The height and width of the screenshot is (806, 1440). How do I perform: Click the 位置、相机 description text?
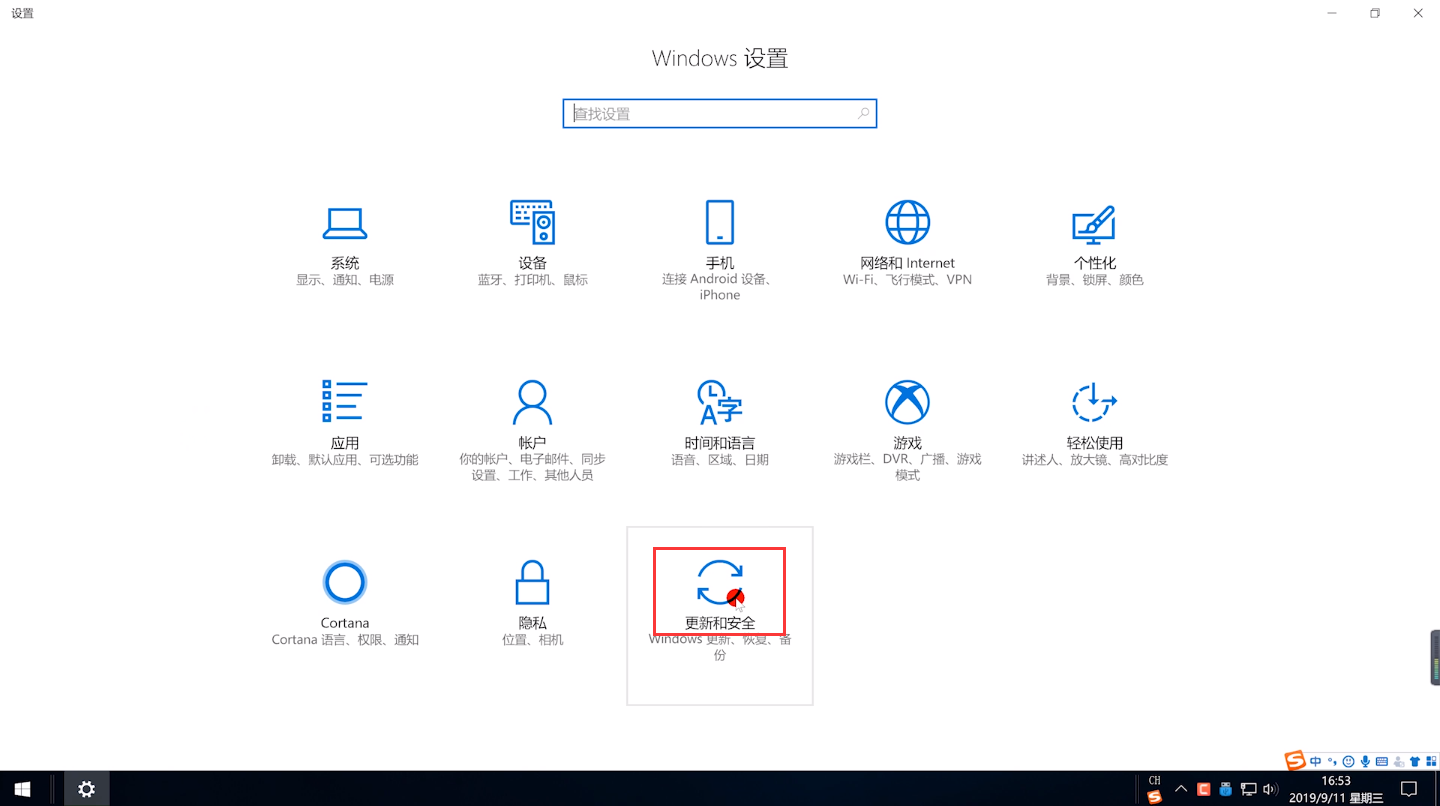pyautogui.click(x=533, y=640)
